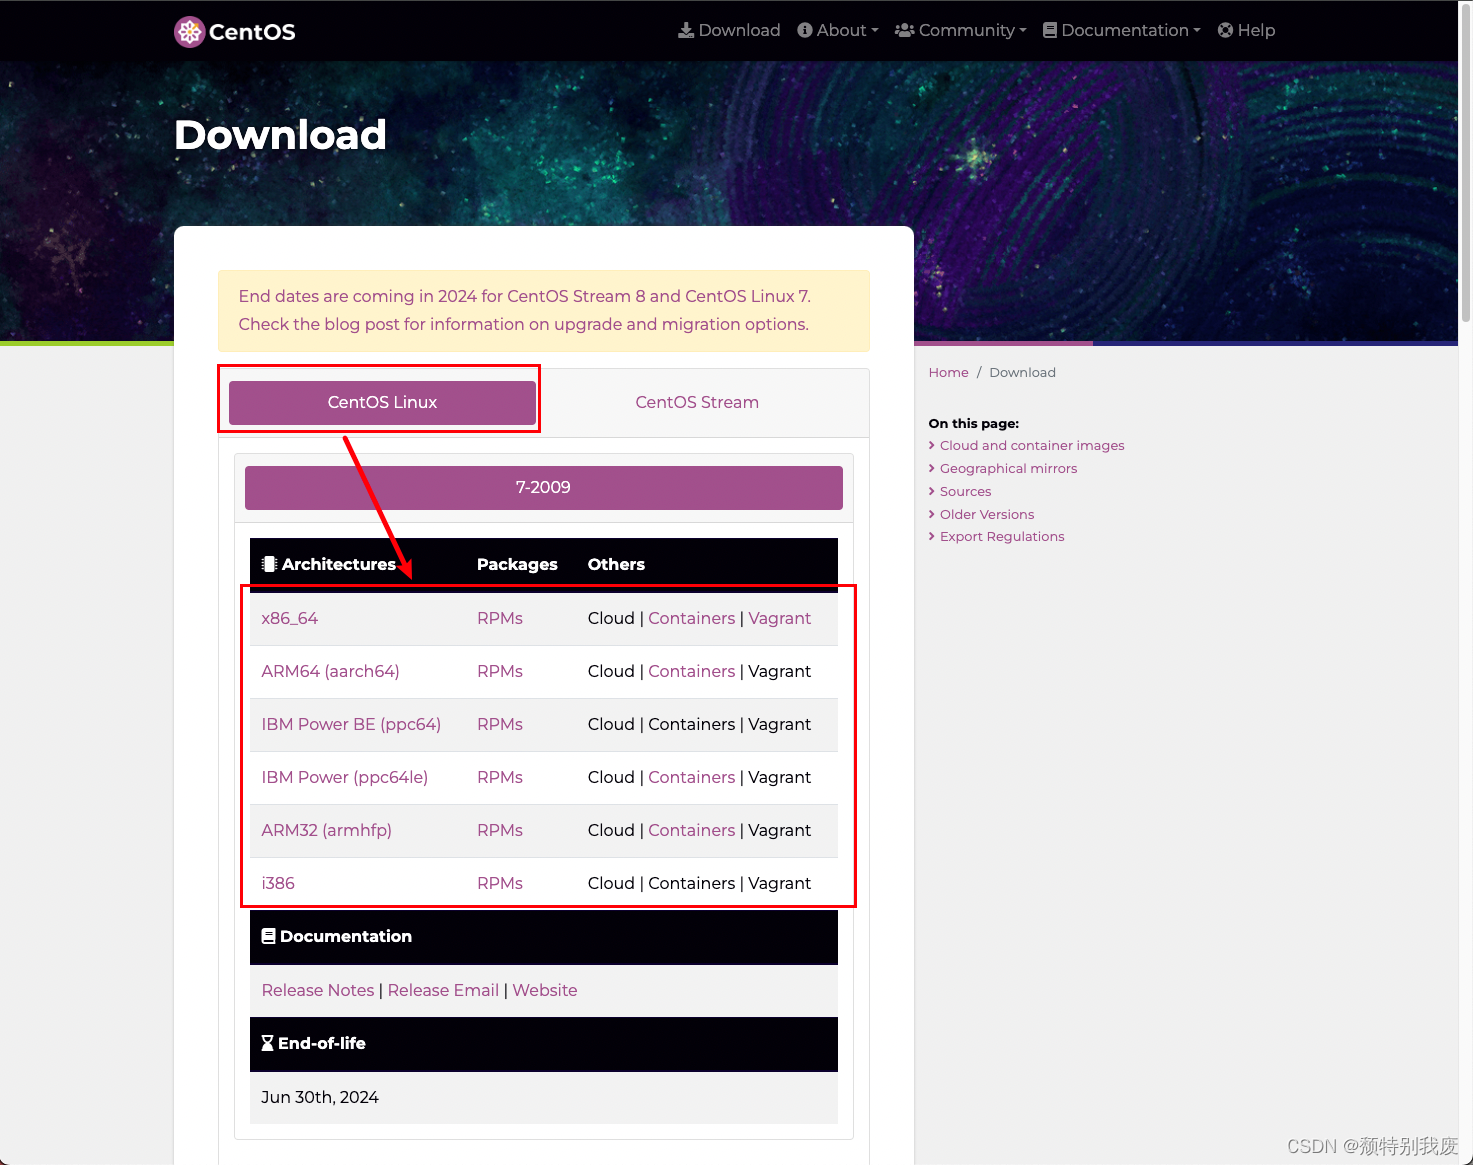Open the Release Email link

(x=443, y=990)
